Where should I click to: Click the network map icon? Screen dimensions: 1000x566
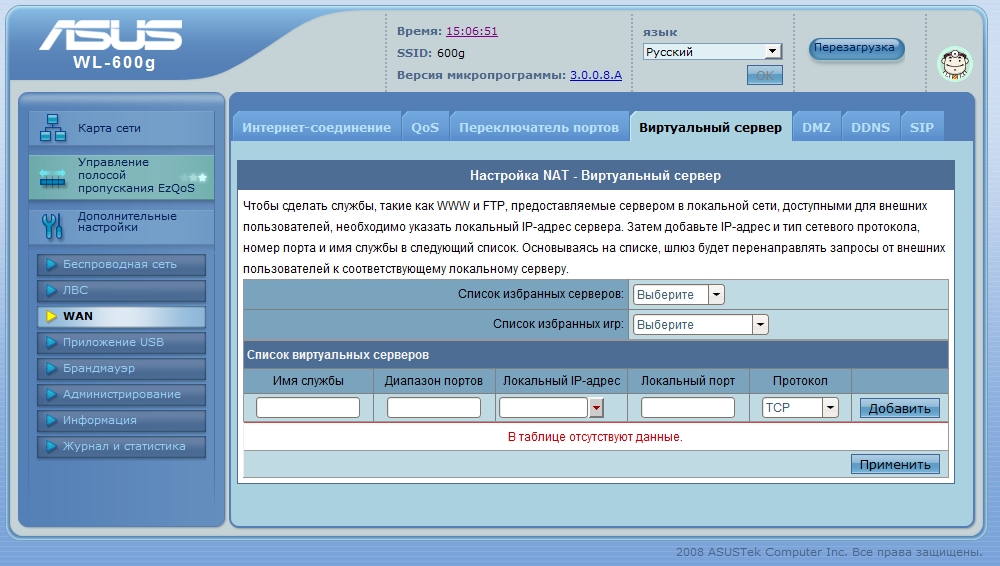(53, 128)
